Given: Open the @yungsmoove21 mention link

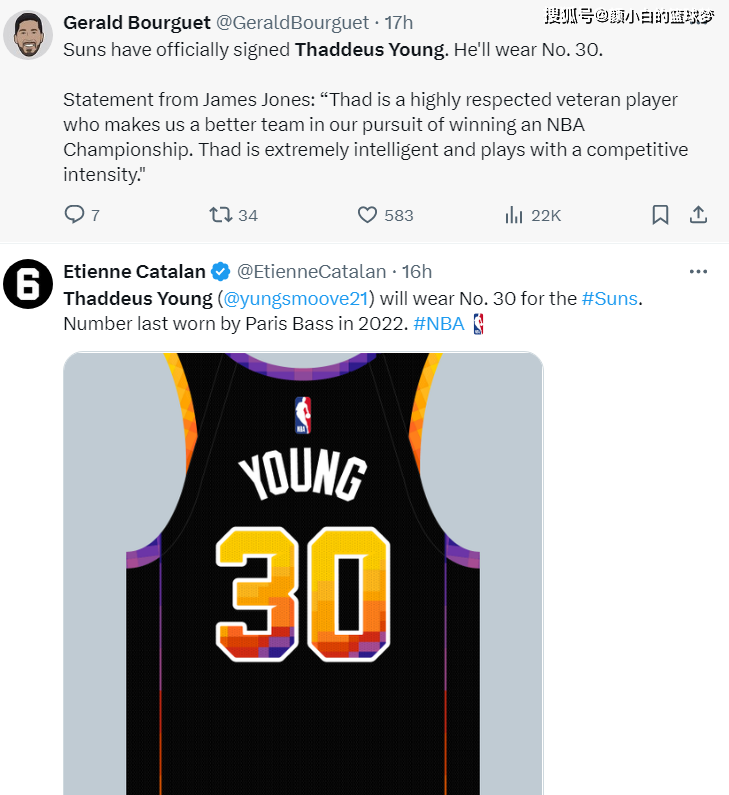Looking at the screenshot, I should click(296, 298).
